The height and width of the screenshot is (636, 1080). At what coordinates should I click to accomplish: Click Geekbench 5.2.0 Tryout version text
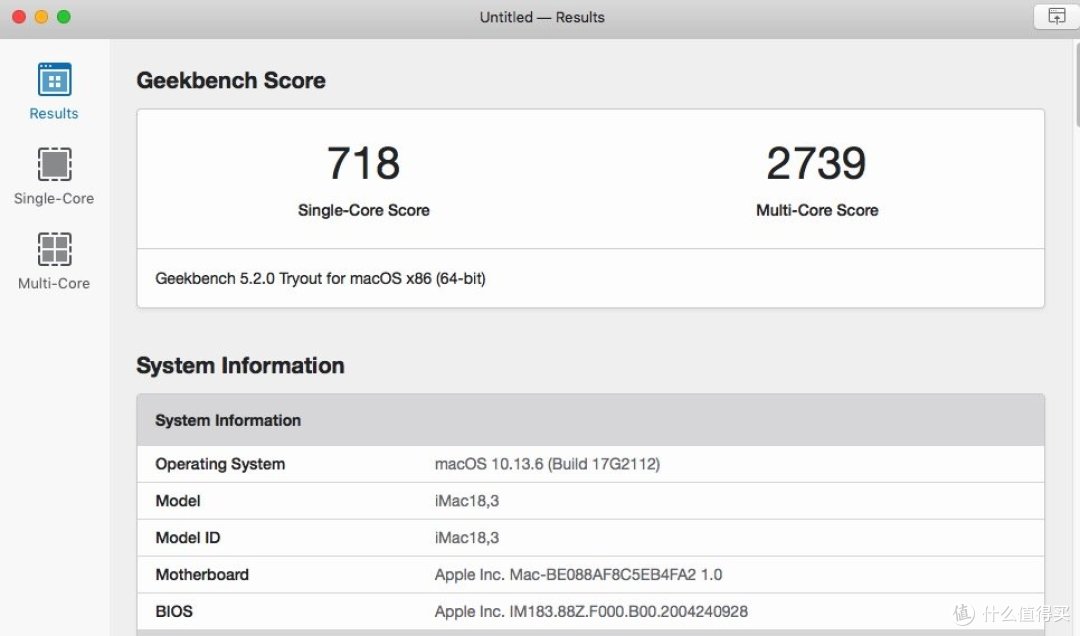click(320, 278)
